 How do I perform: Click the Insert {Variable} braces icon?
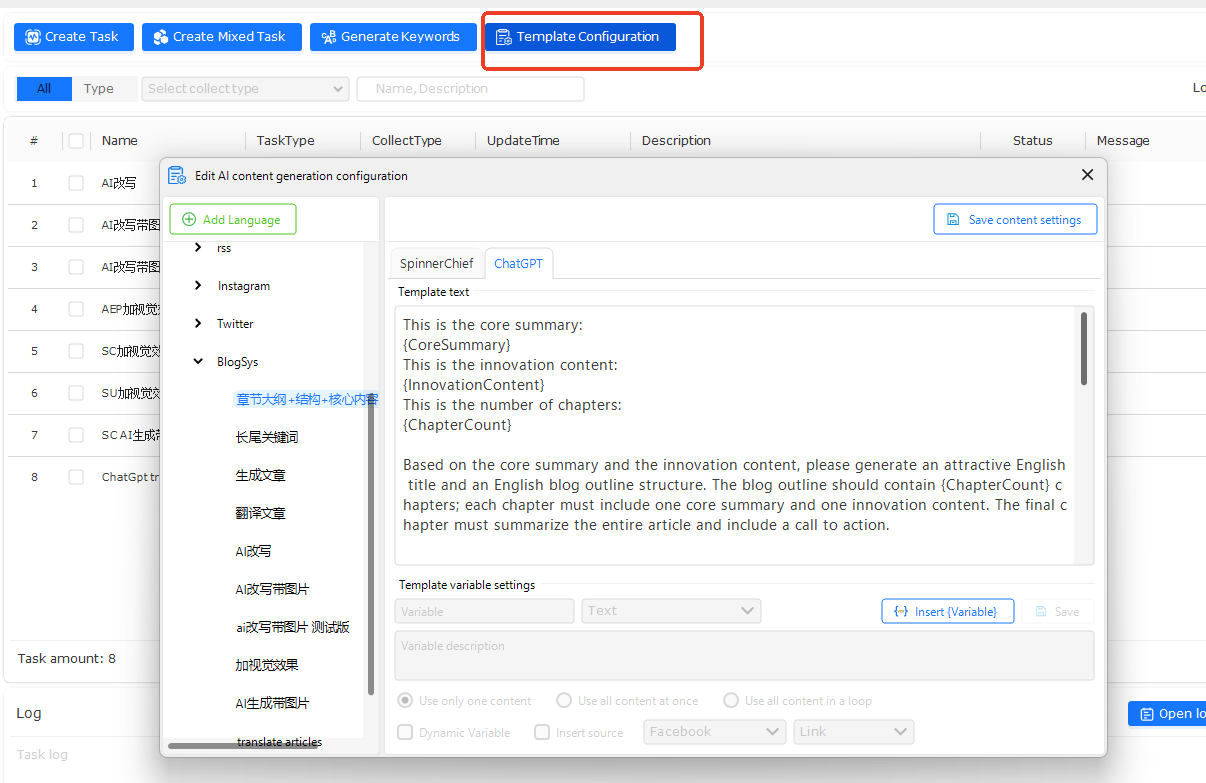pos(900,611)
